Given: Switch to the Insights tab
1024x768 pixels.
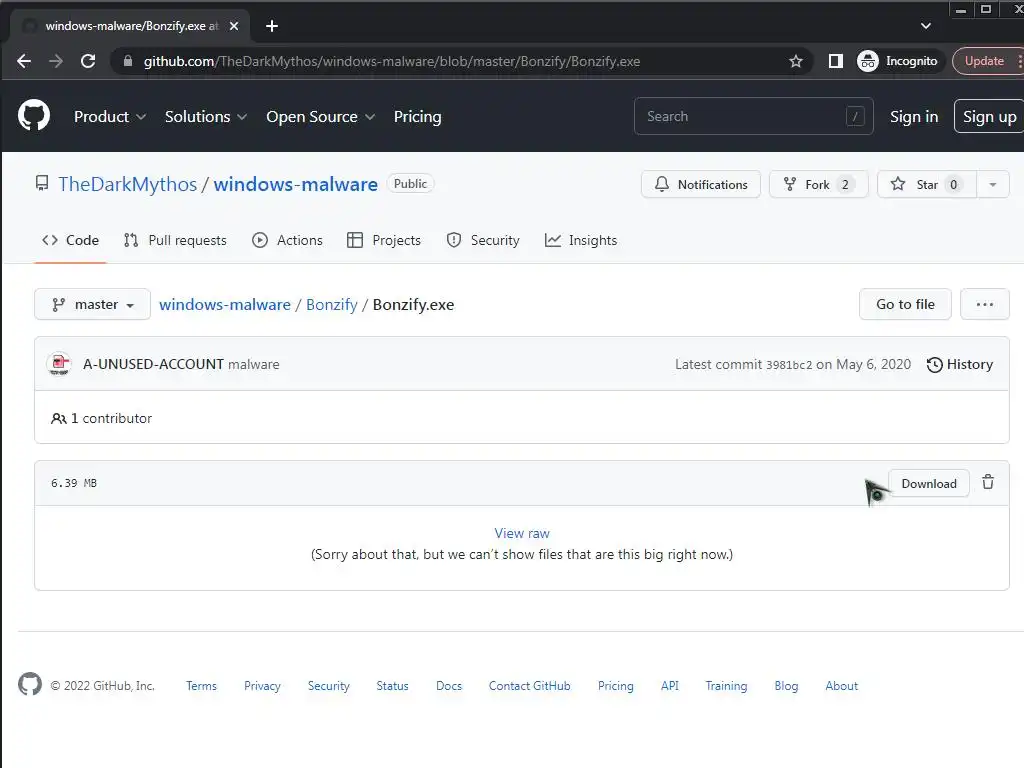Looking at the screenshot, I should coord(581,240).
